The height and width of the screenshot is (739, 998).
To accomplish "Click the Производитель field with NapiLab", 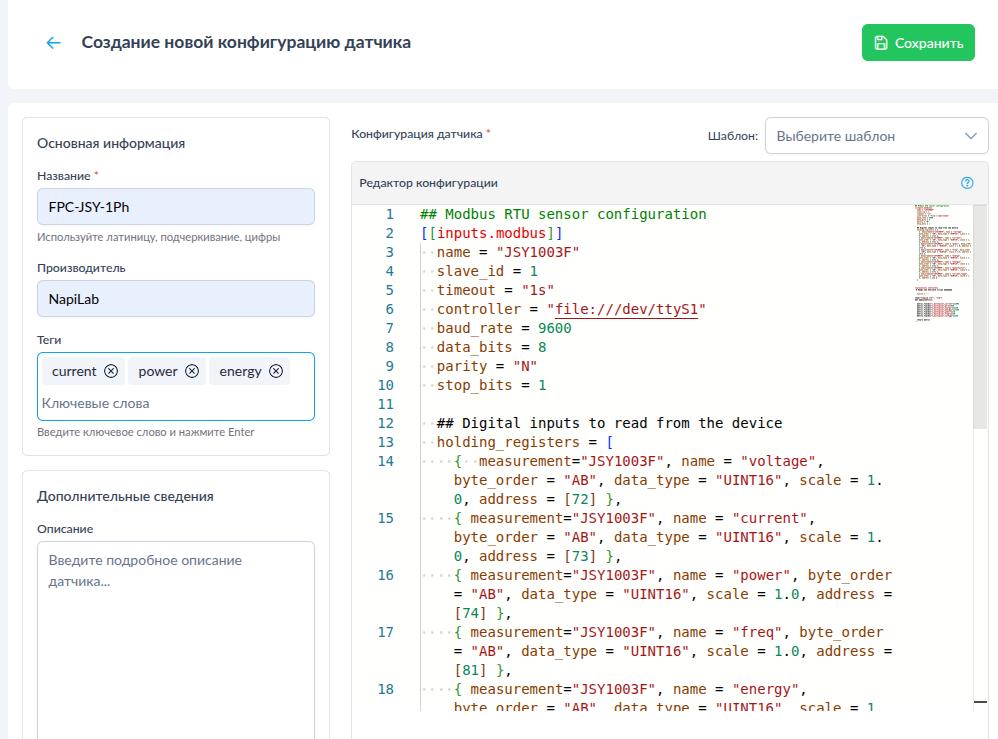I will click(x=175, y=299).
